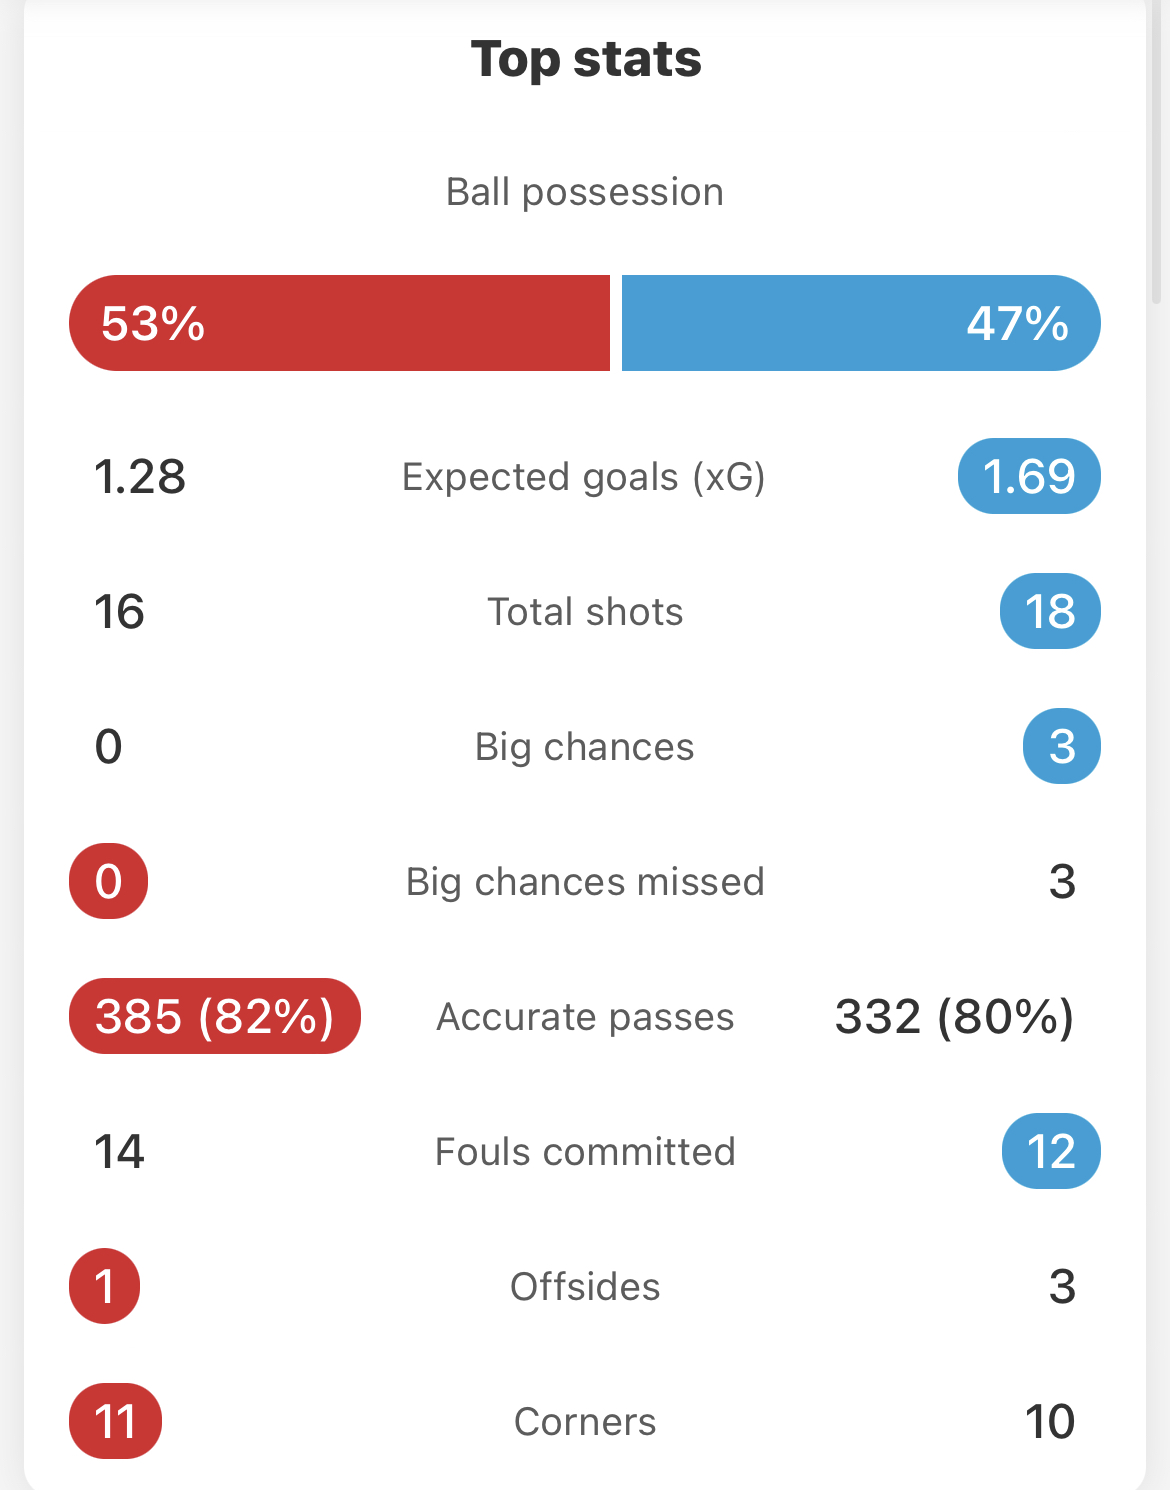Select the red 53% possession bar
The height and width of the screenshot is (1490, 1170).
339,323
